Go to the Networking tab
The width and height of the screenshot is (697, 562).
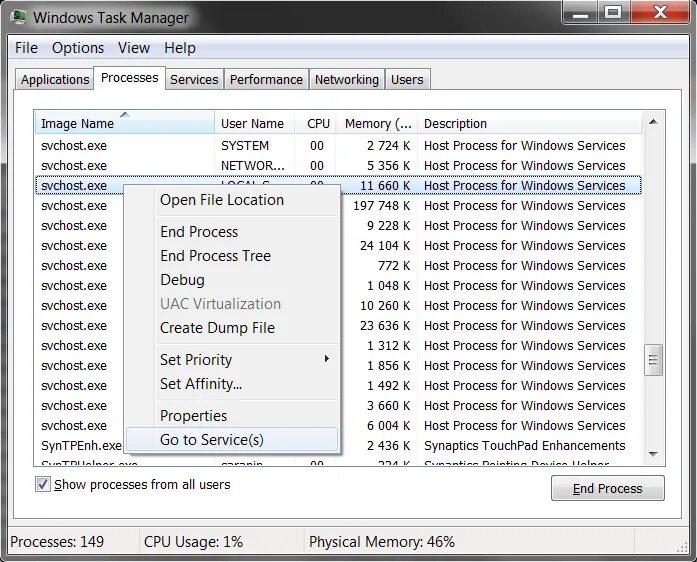347,80
